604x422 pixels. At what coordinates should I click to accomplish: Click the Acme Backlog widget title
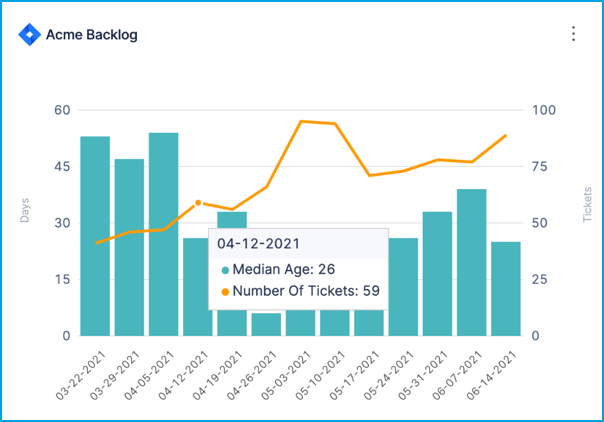click(92, 35)
